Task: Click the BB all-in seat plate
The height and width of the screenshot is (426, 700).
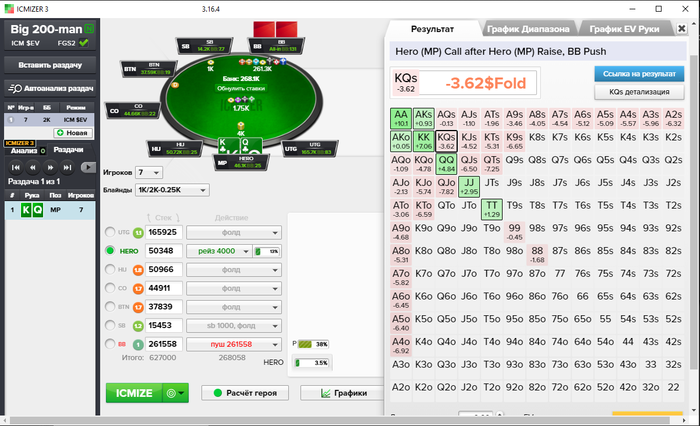Action: [276, 46]
